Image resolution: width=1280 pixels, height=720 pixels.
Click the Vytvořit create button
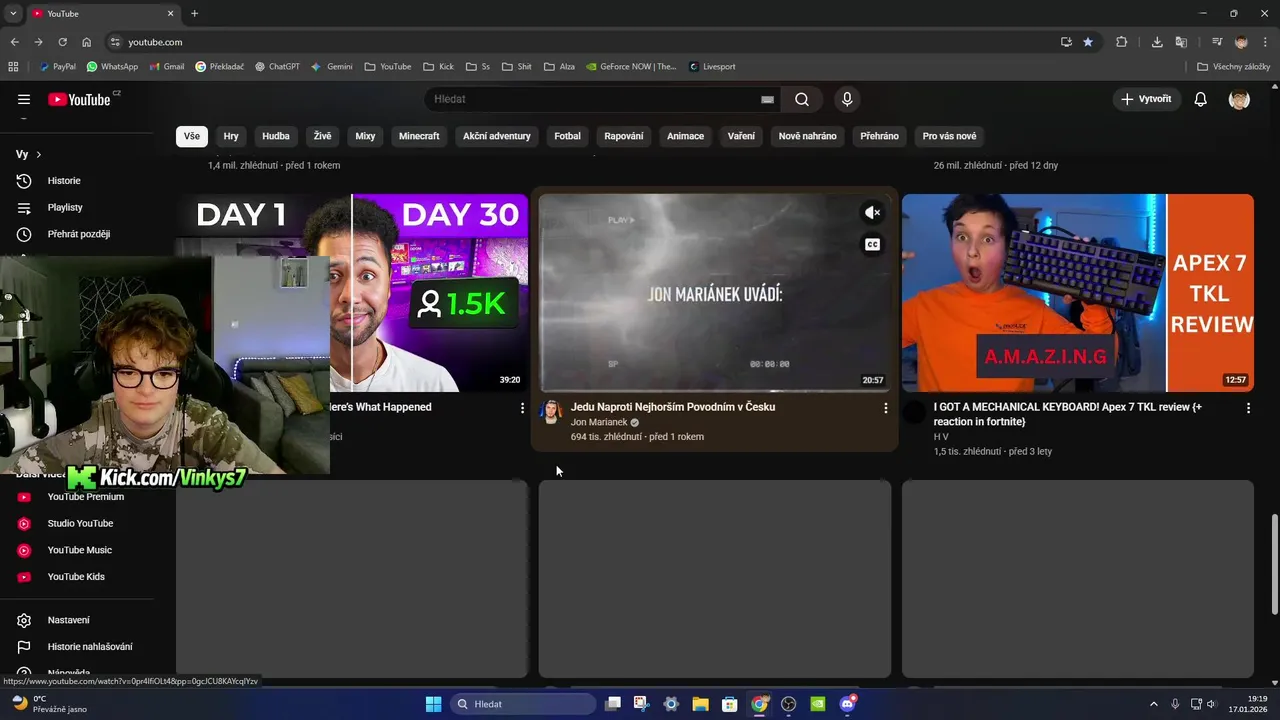(1146, 99)
